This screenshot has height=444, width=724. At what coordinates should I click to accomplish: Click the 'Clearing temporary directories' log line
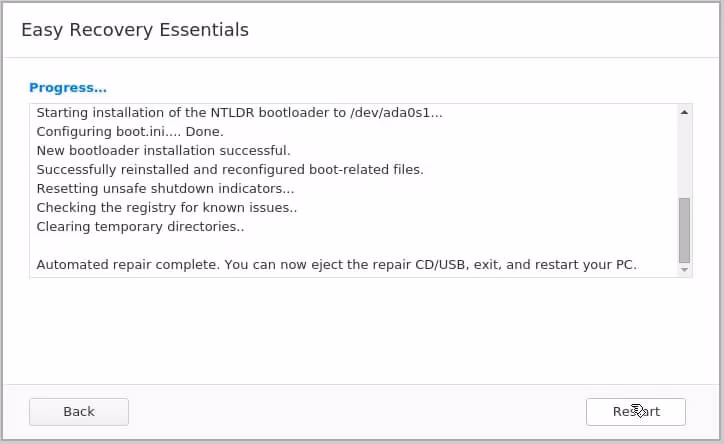click(x=140, y=227)
